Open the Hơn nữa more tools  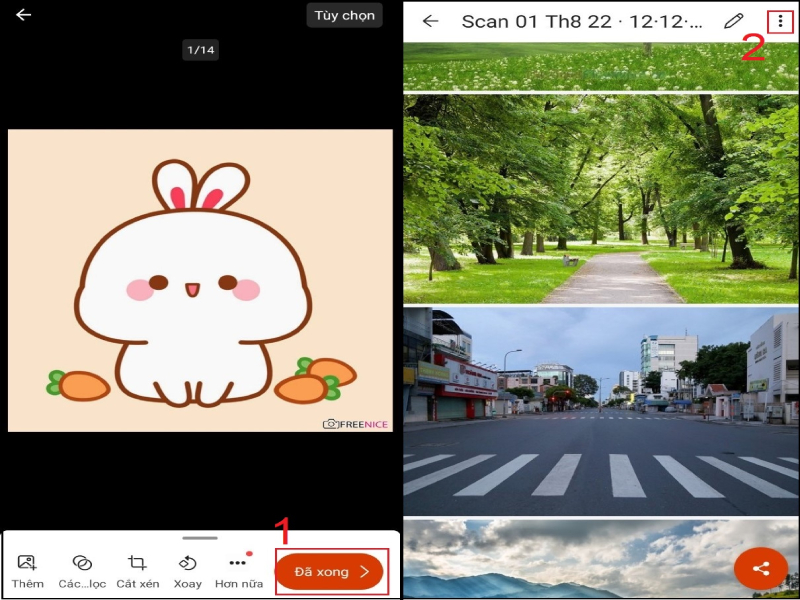(239, 571)
